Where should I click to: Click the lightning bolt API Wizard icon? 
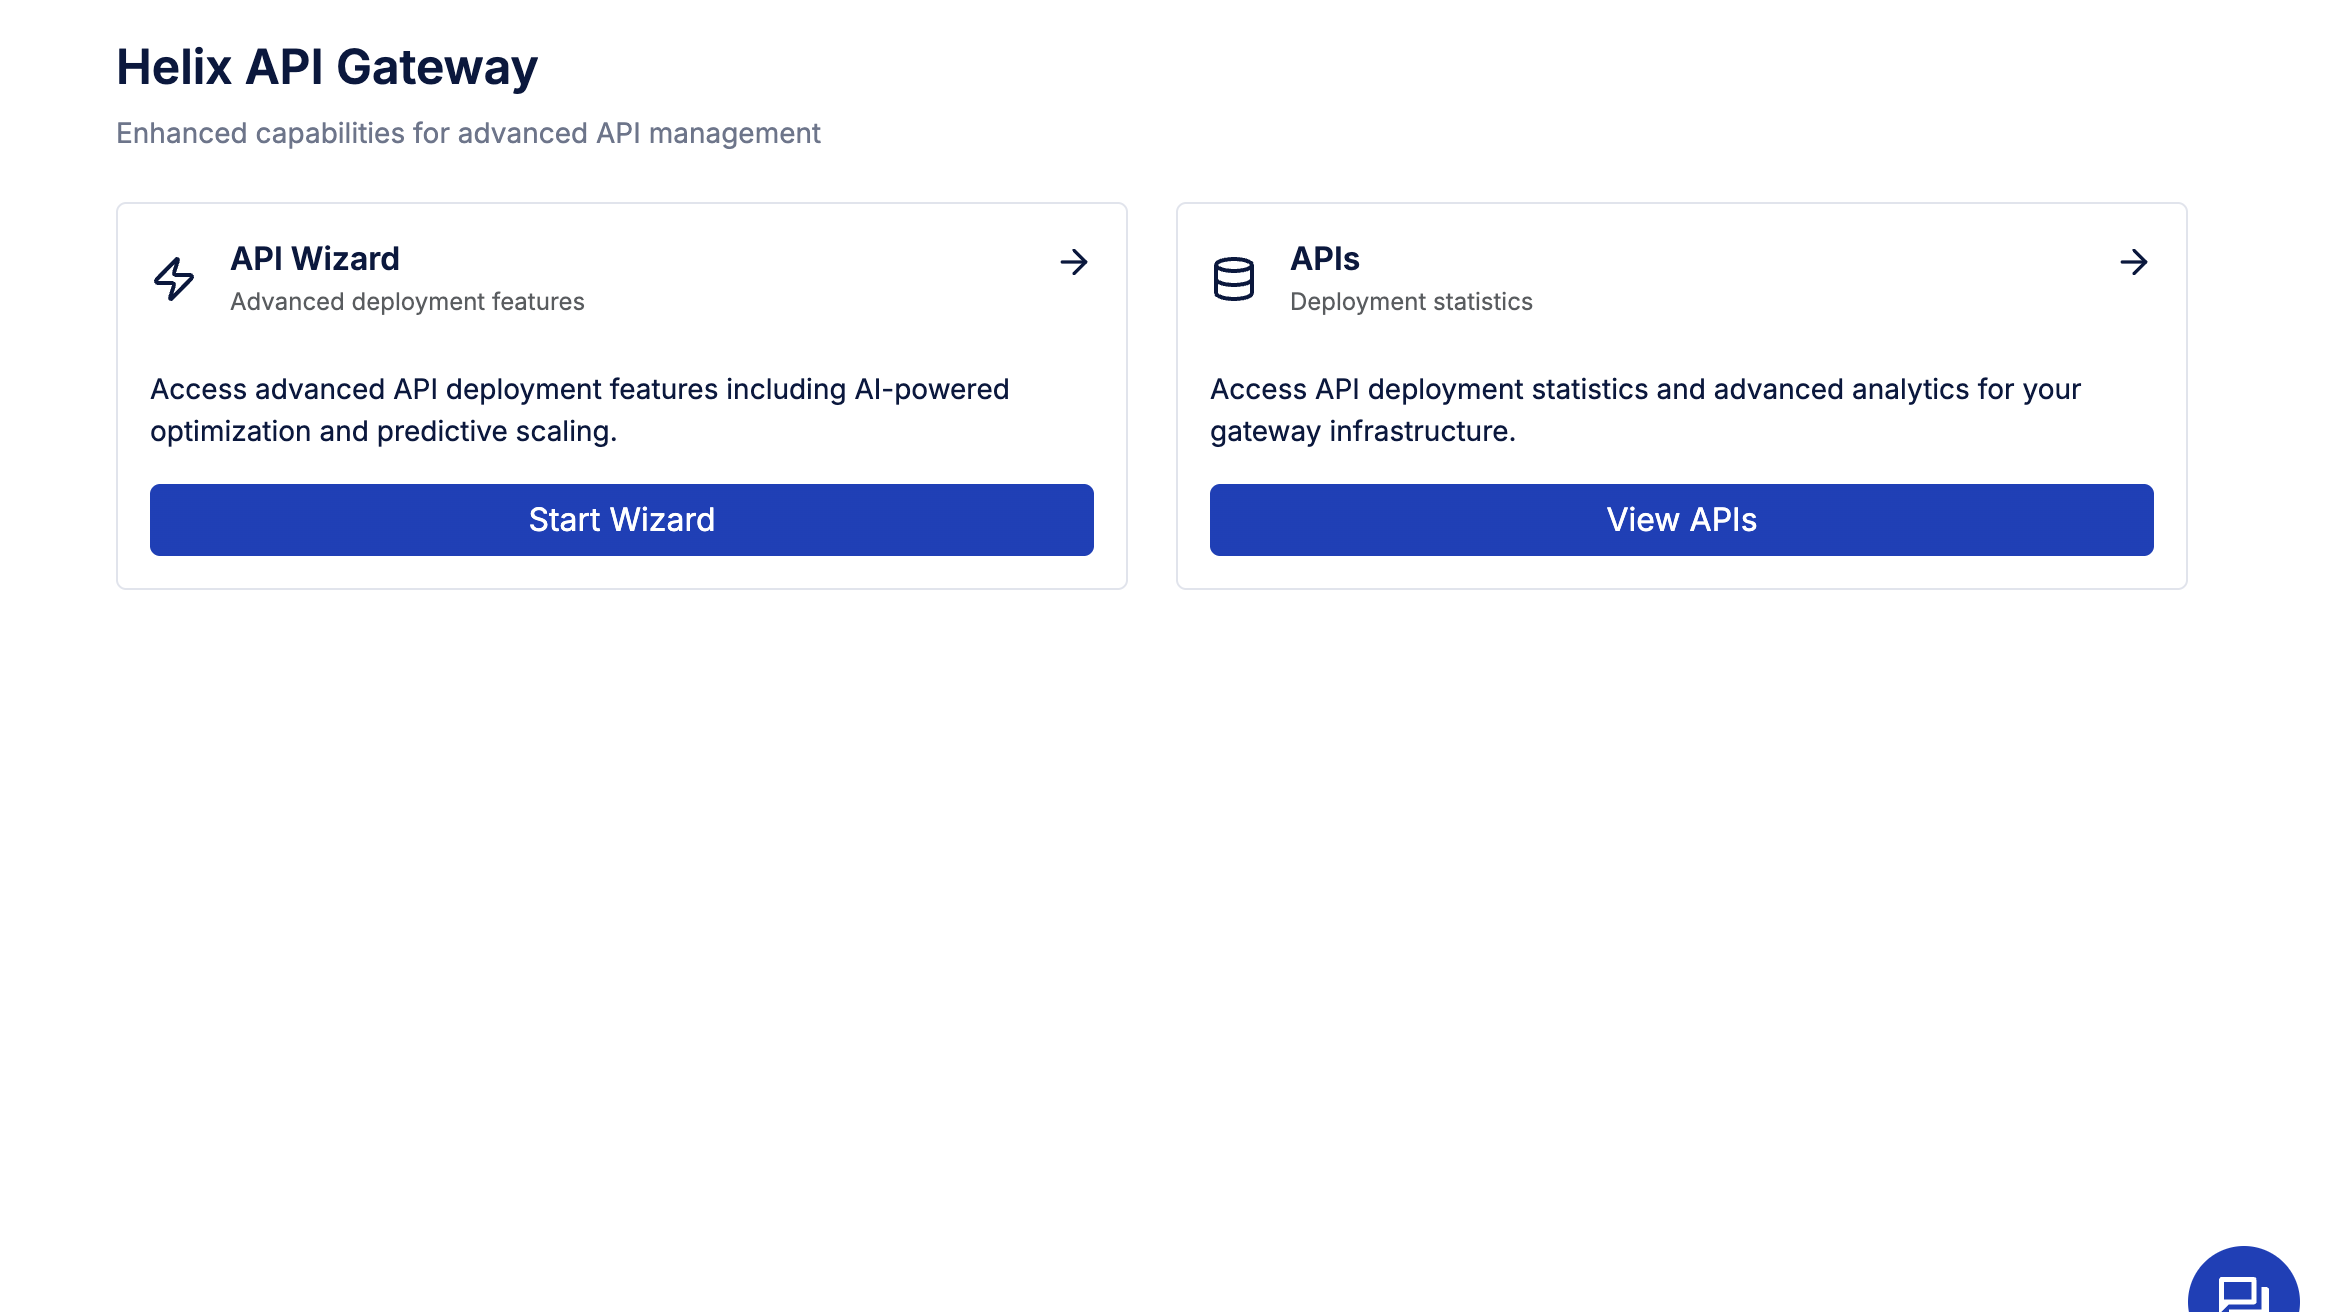[x=174, y=279]
